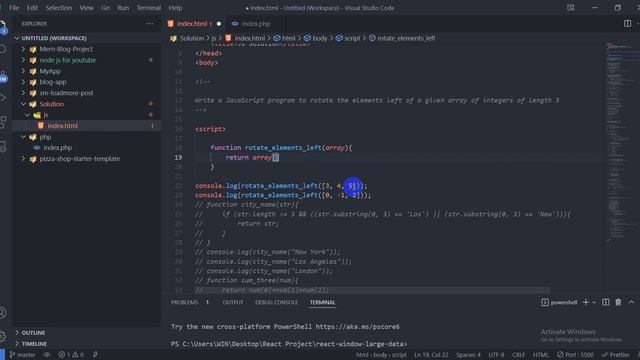Click HTML language mode status item
The image size is (640, 360).
click(541, 355)
